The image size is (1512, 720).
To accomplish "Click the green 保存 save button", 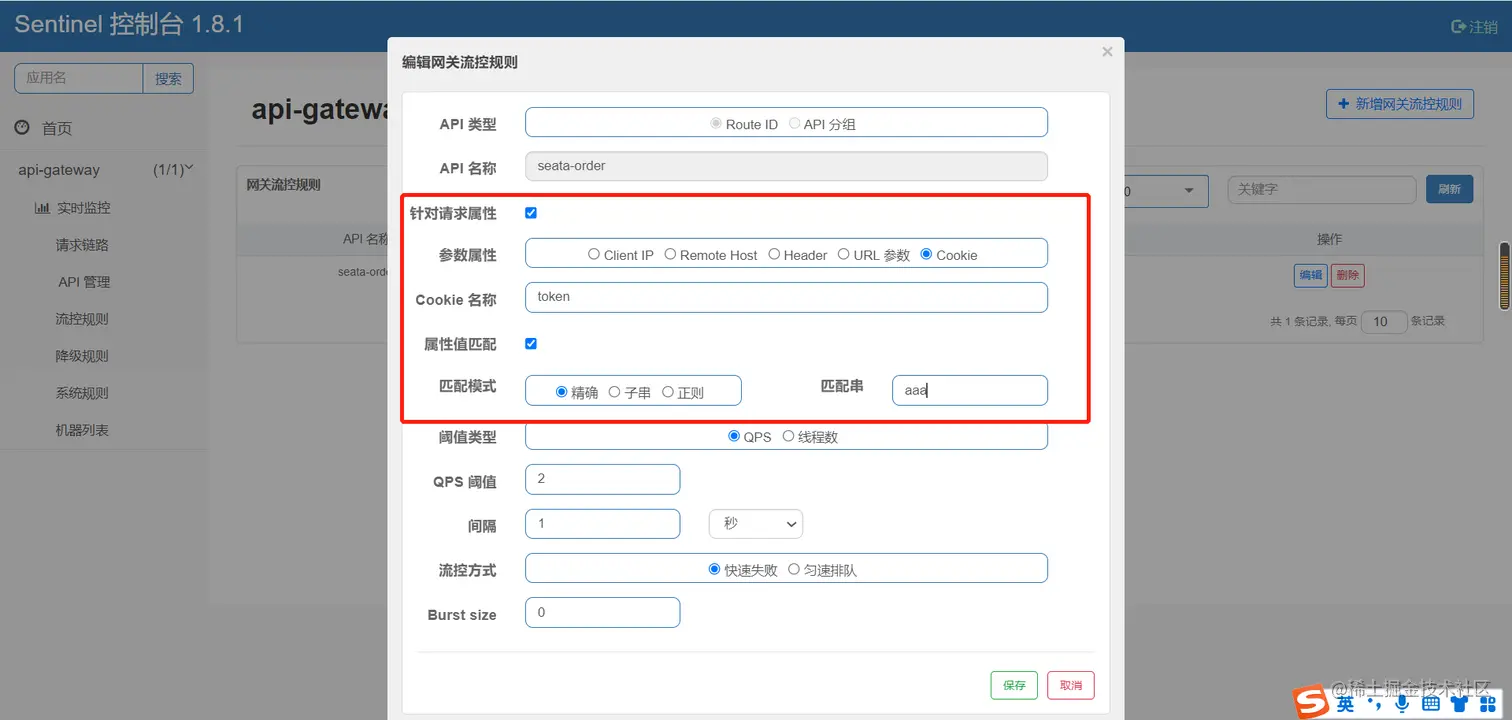I will tap(1014, 685).
